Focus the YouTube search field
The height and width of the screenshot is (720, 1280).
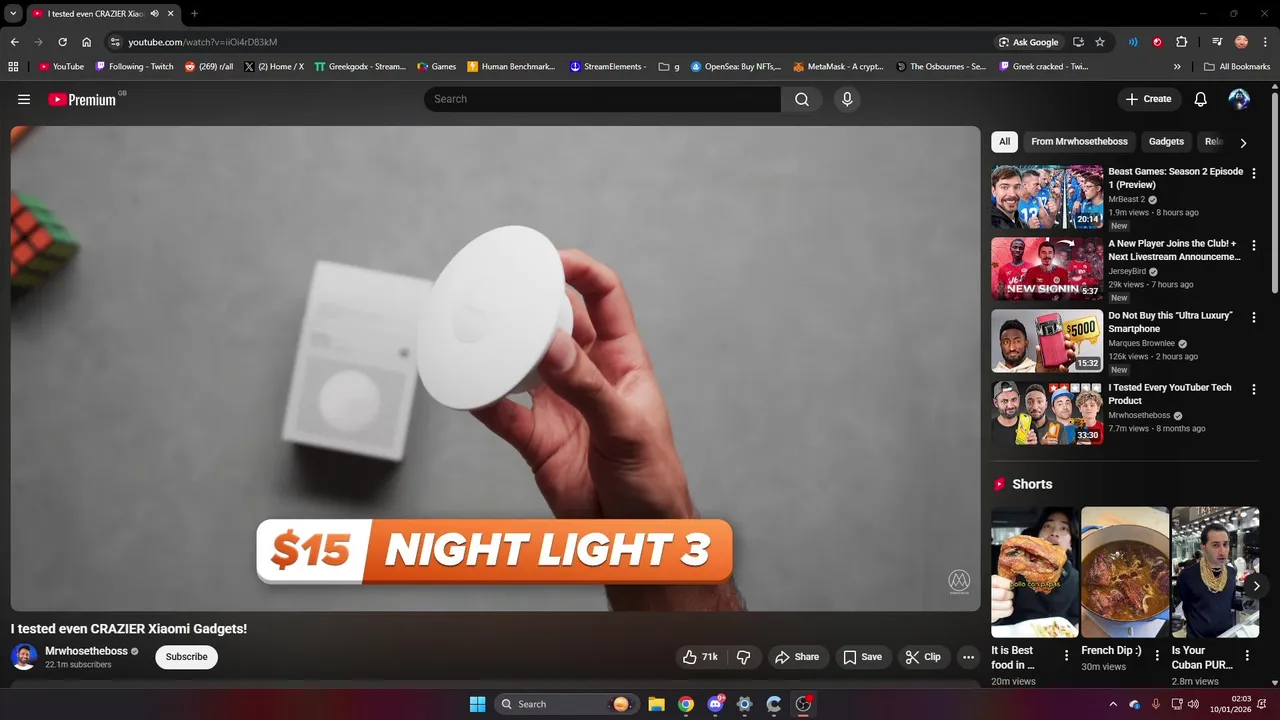point(603,99)
